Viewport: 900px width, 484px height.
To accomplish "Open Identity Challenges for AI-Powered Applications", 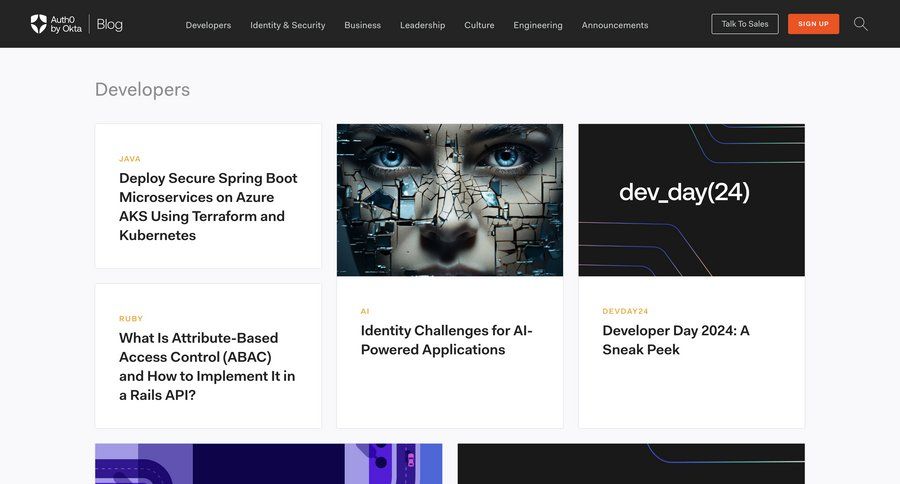I will [447, 340].
